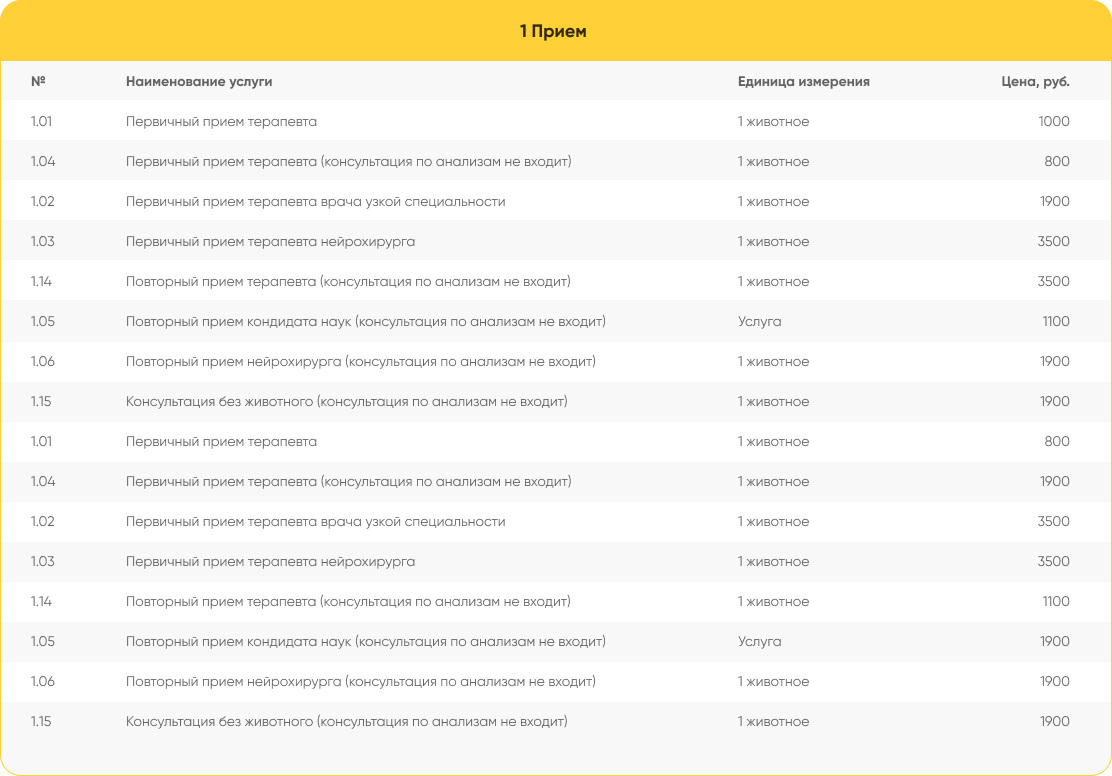Select last 'Повторный прием нейрохирурга' row

(x=556, y=682)
